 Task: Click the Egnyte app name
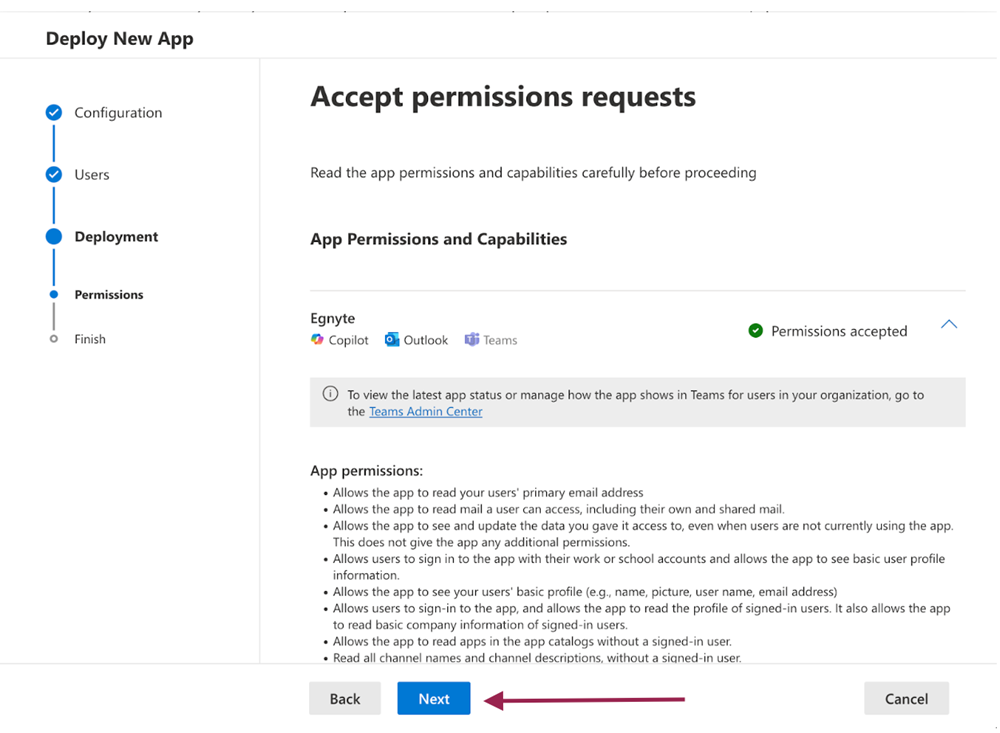(333, 318)
